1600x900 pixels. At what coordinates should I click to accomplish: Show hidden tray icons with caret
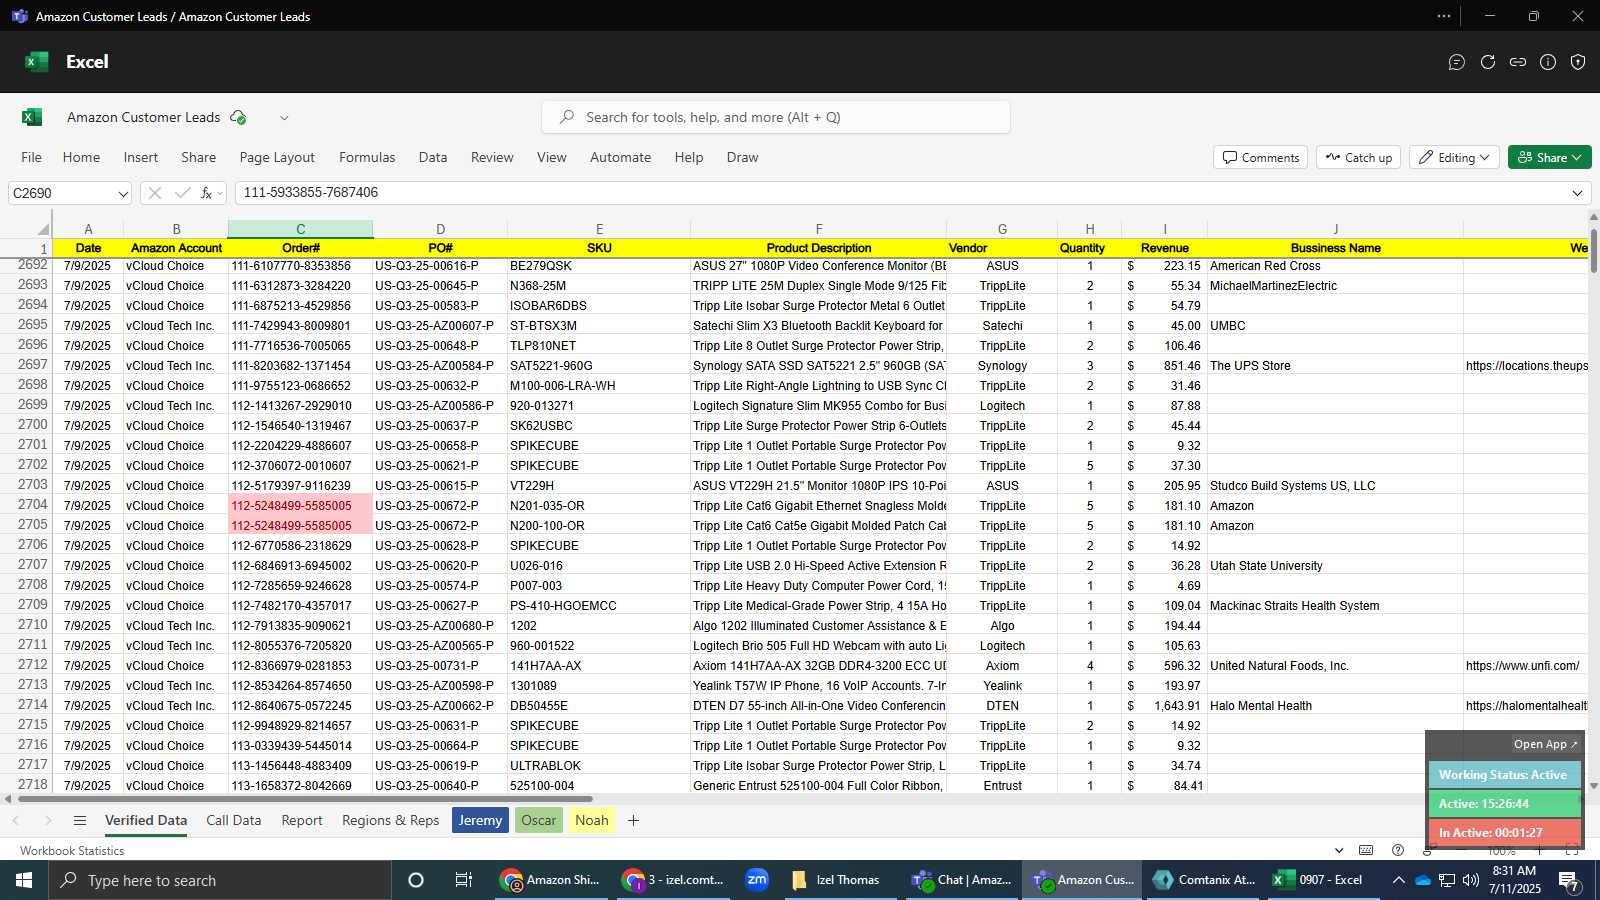(1398, 880)
